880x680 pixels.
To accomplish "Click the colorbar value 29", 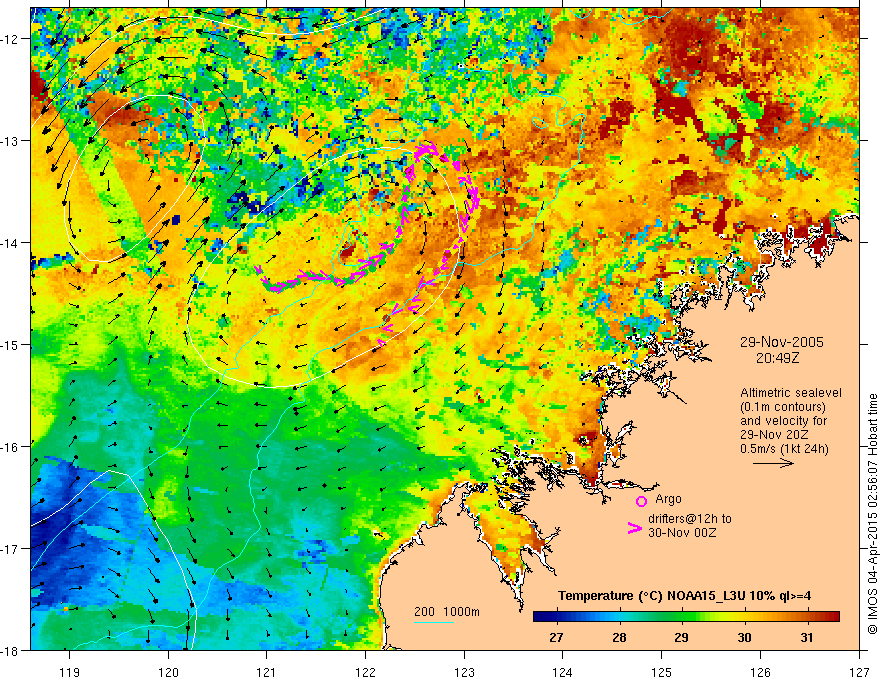I will pos(681,638).
